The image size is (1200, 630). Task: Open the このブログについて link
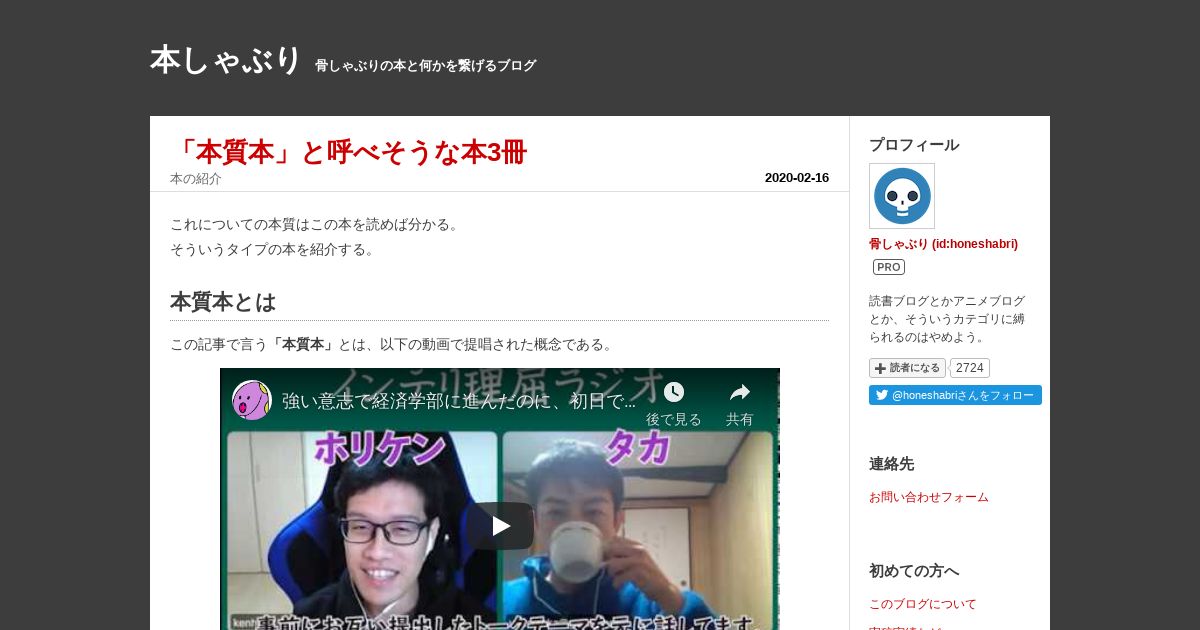tap(923, 604)
